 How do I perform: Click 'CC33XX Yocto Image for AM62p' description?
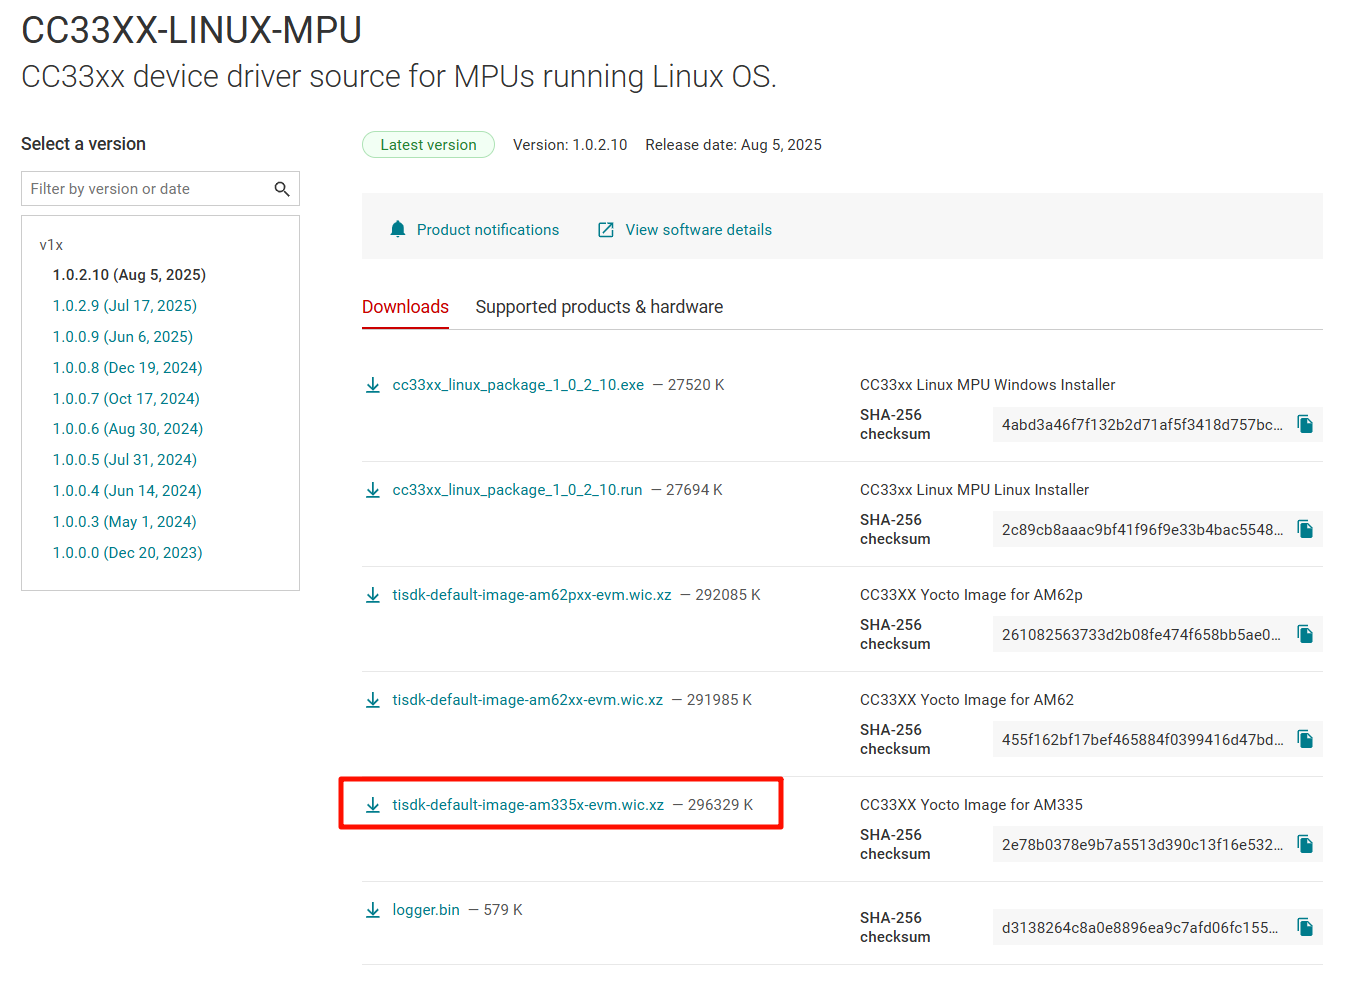971,595
